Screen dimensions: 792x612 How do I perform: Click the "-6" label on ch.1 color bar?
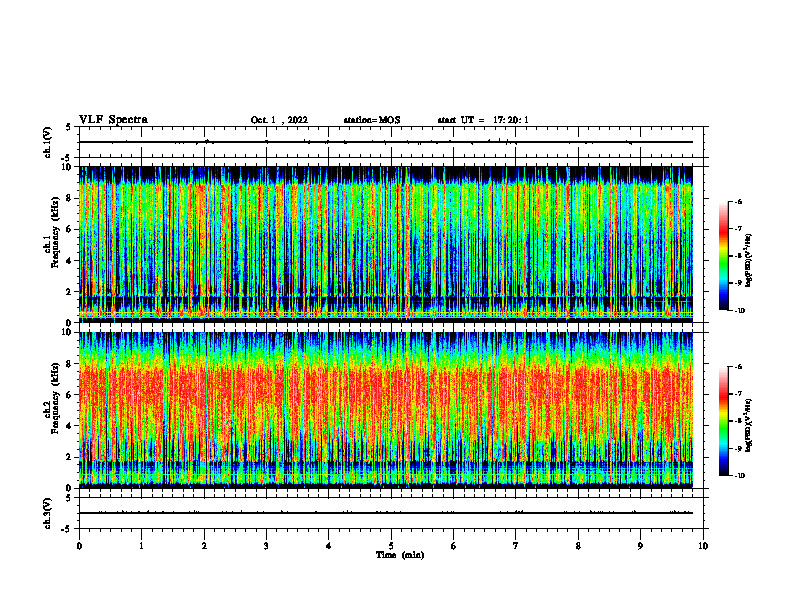[x=739, y=202]
